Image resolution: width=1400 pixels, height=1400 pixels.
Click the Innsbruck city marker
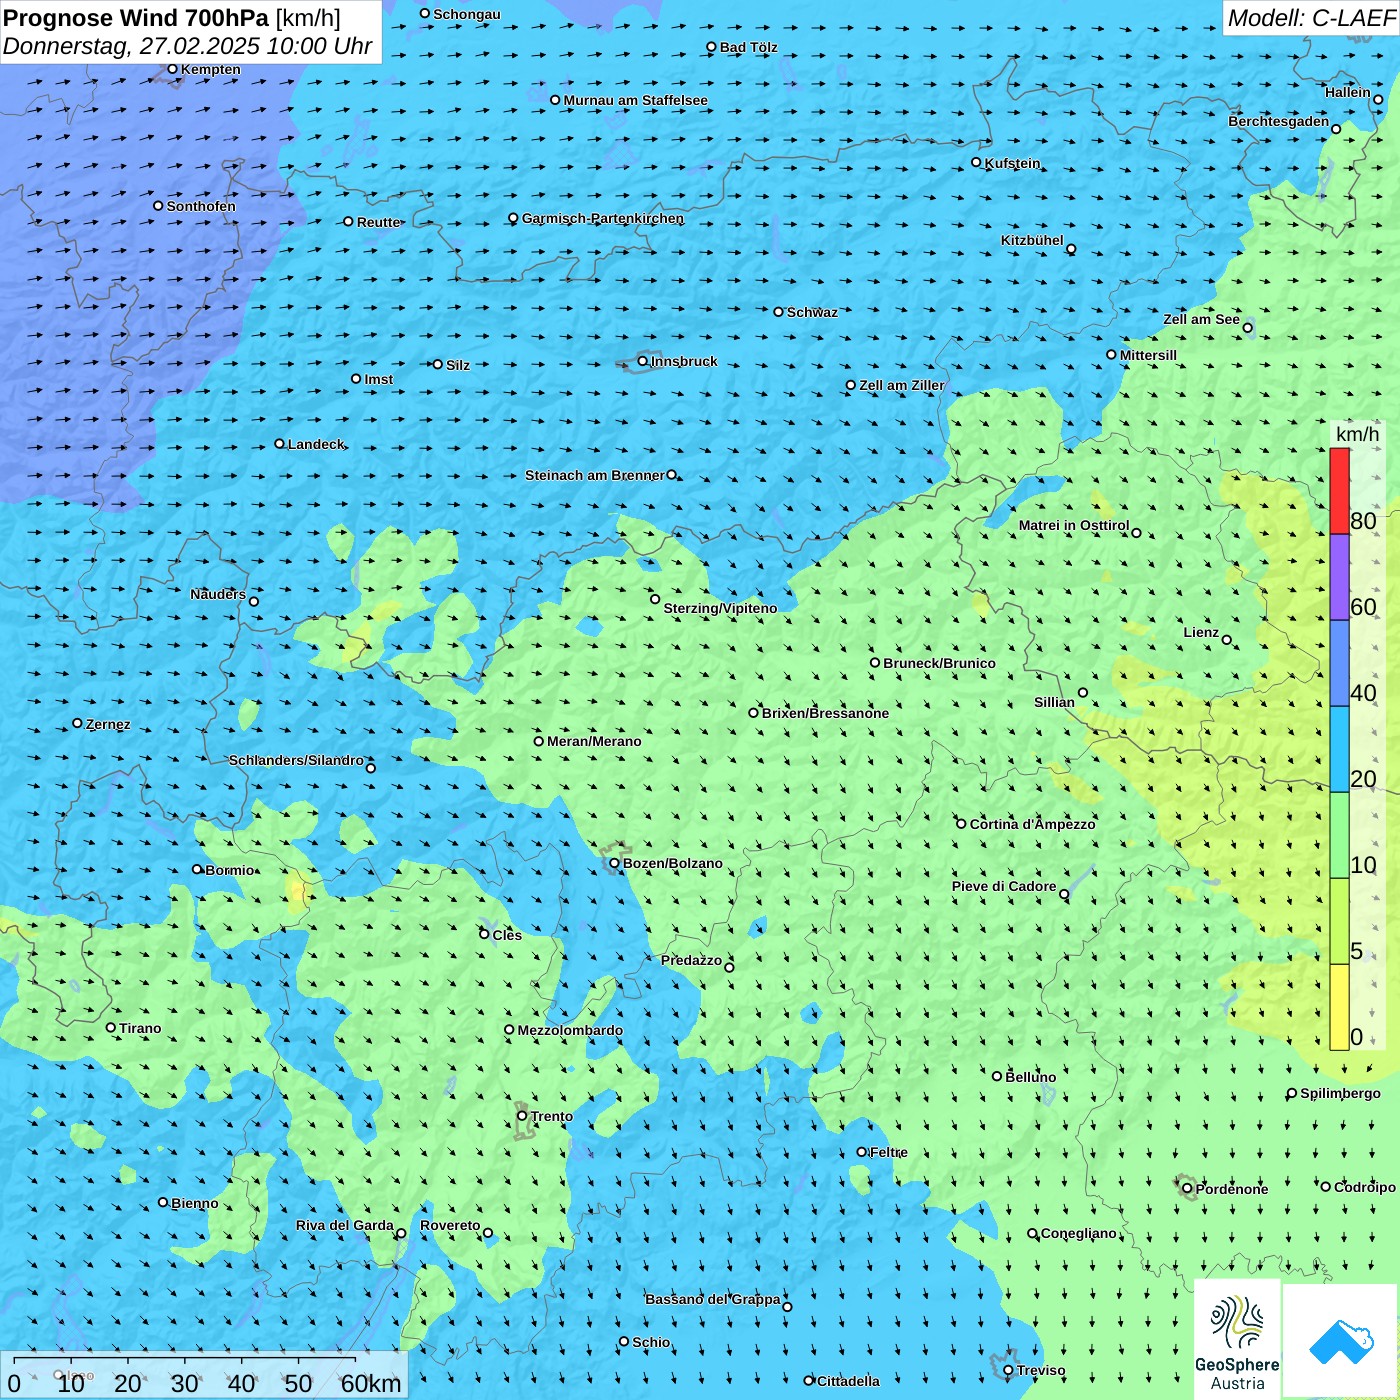click(x=643, y=361)
